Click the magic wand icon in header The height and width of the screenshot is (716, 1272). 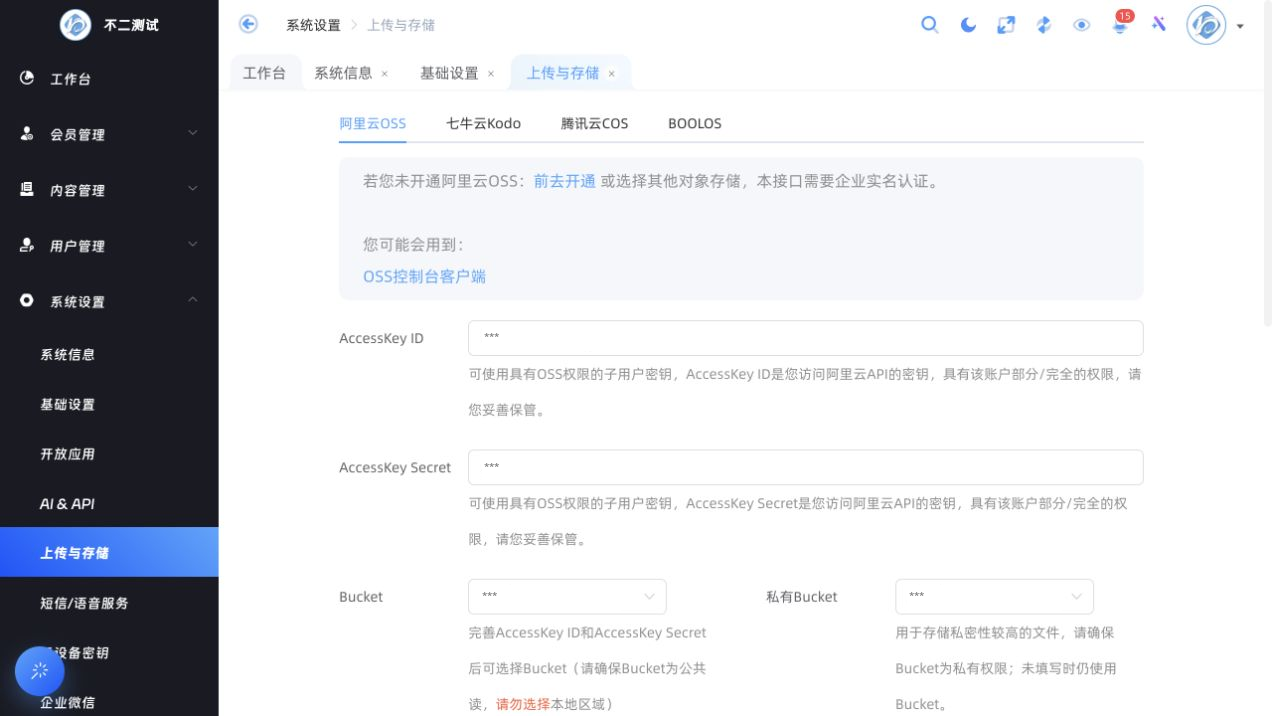[x=1159, y=24]
